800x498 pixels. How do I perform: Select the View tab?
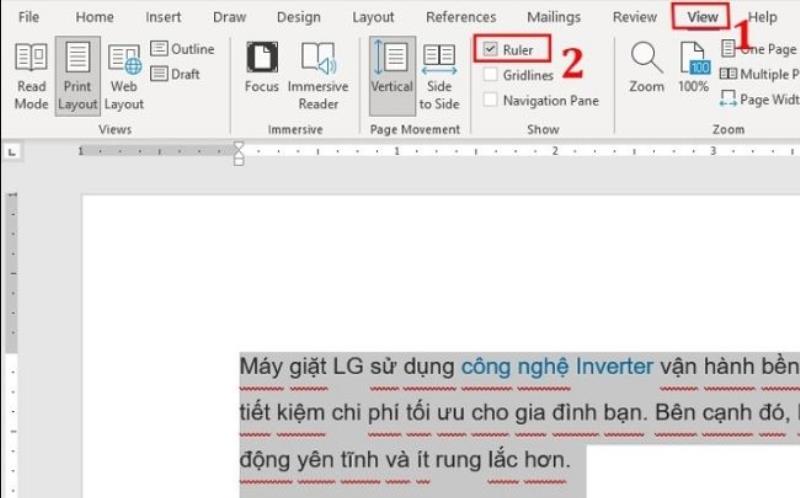tap(702, 17)
